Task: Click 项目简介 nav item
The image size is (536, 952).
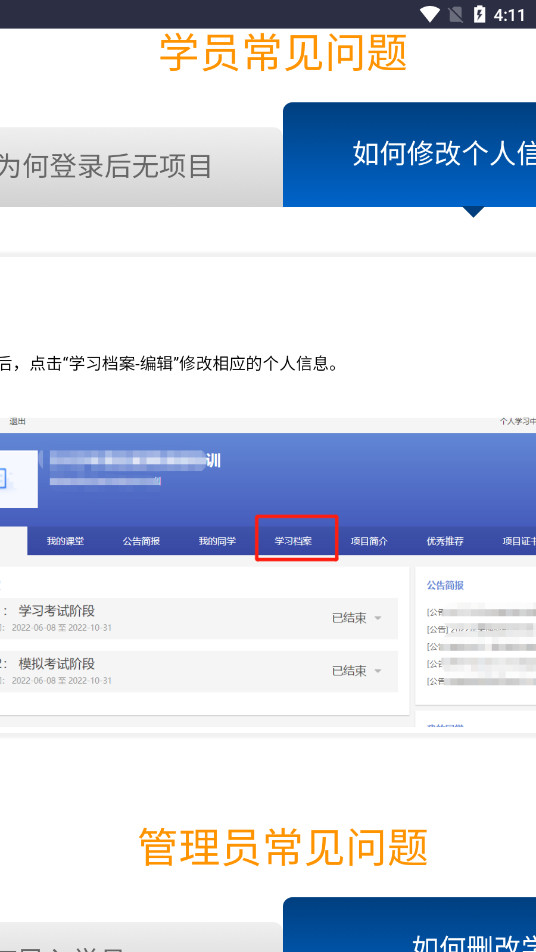Action: (x=369, y=541)
